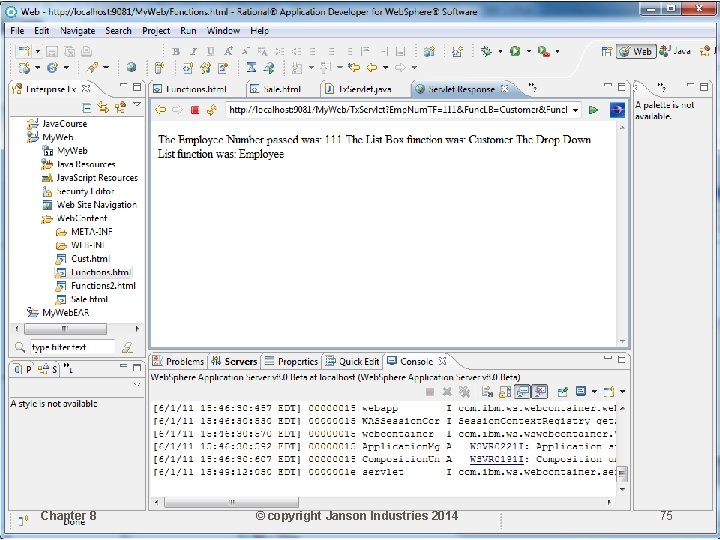The image size is (720, 540).
Task: Click the Refresh page icon in browser
Action: pyautogui.click(x=212, y=110)
